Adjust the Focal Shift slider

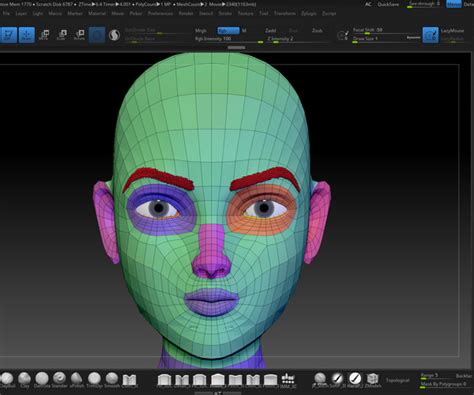tap(386, 30)
